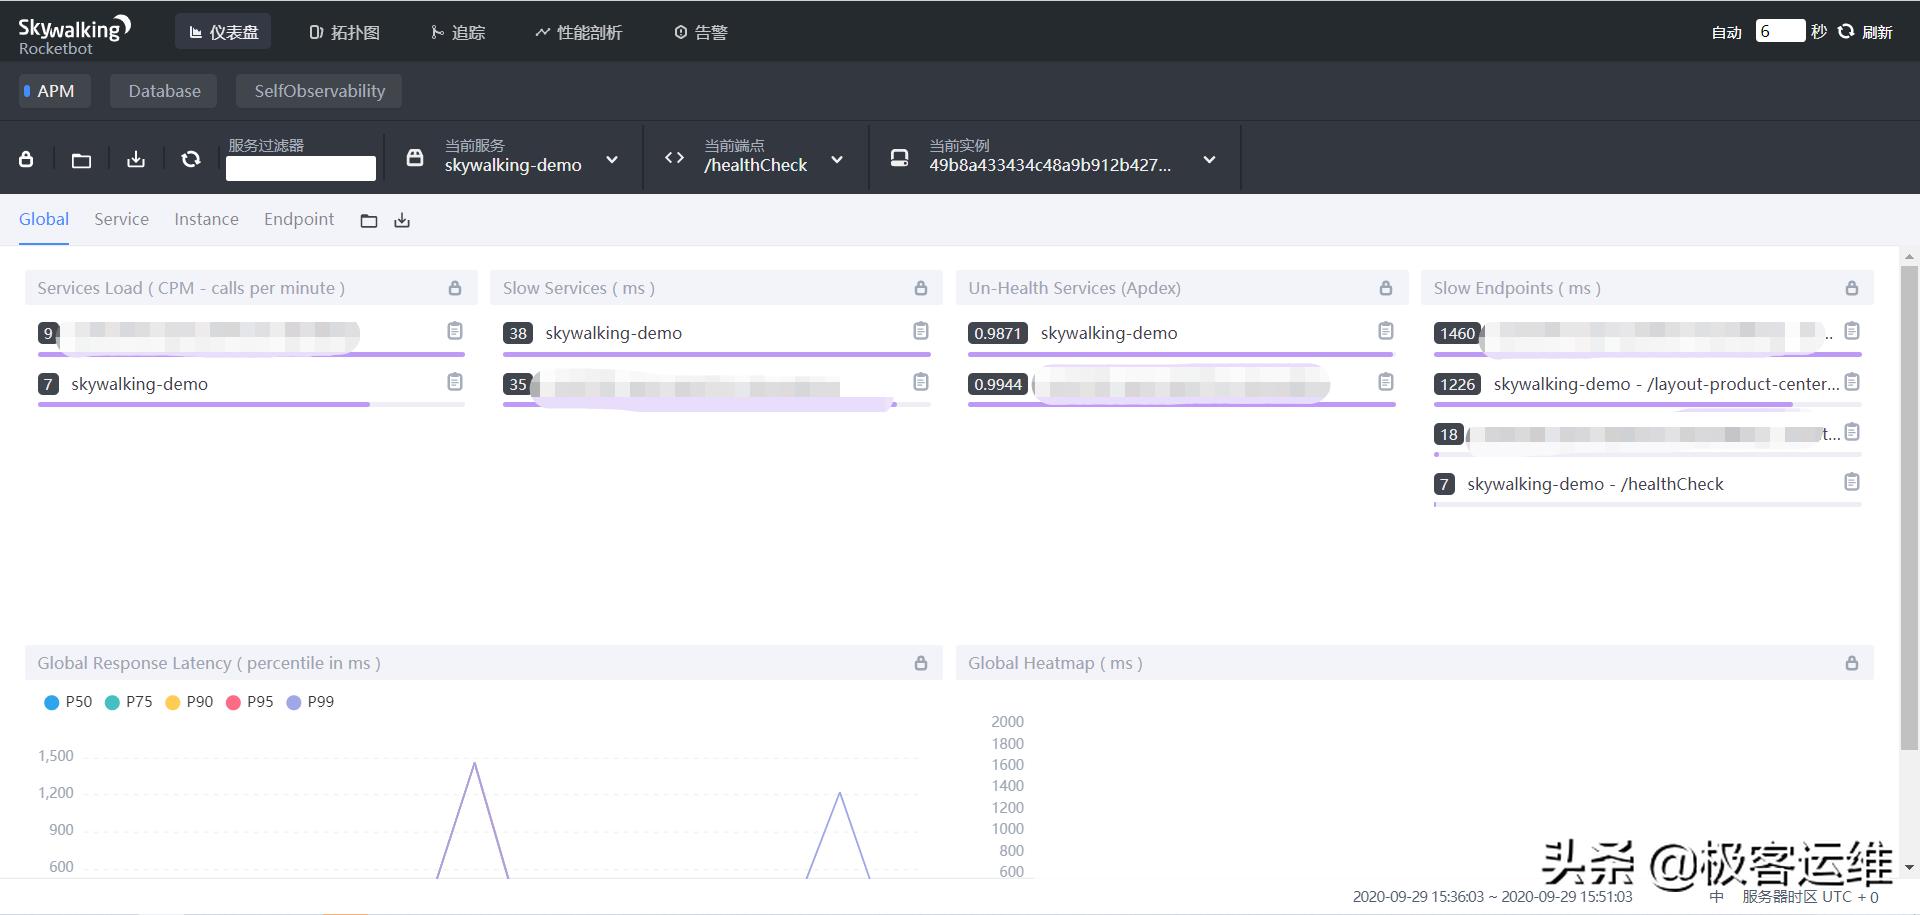This screenshot has height=915, width=1920.
Task: Click lock icon on Global Heatmap panel
Action: [1852, 663]
